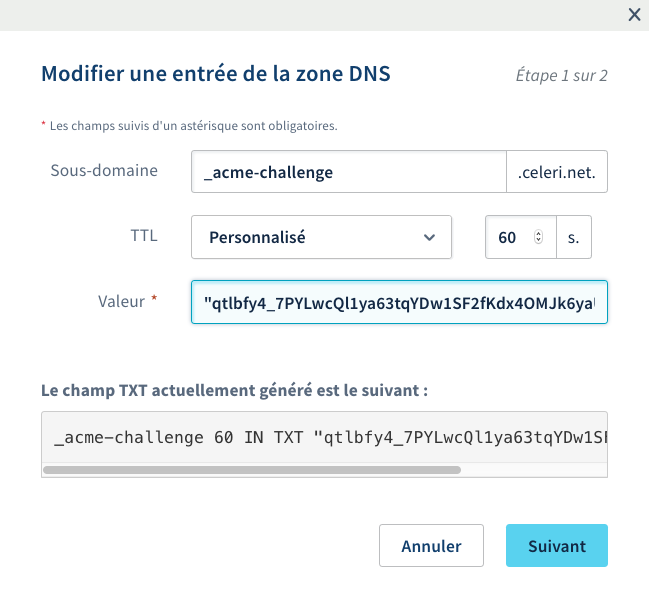649x596 pixels.
Task: Click the horizontal scrollbar thumb under the preview
Action: 251,469
